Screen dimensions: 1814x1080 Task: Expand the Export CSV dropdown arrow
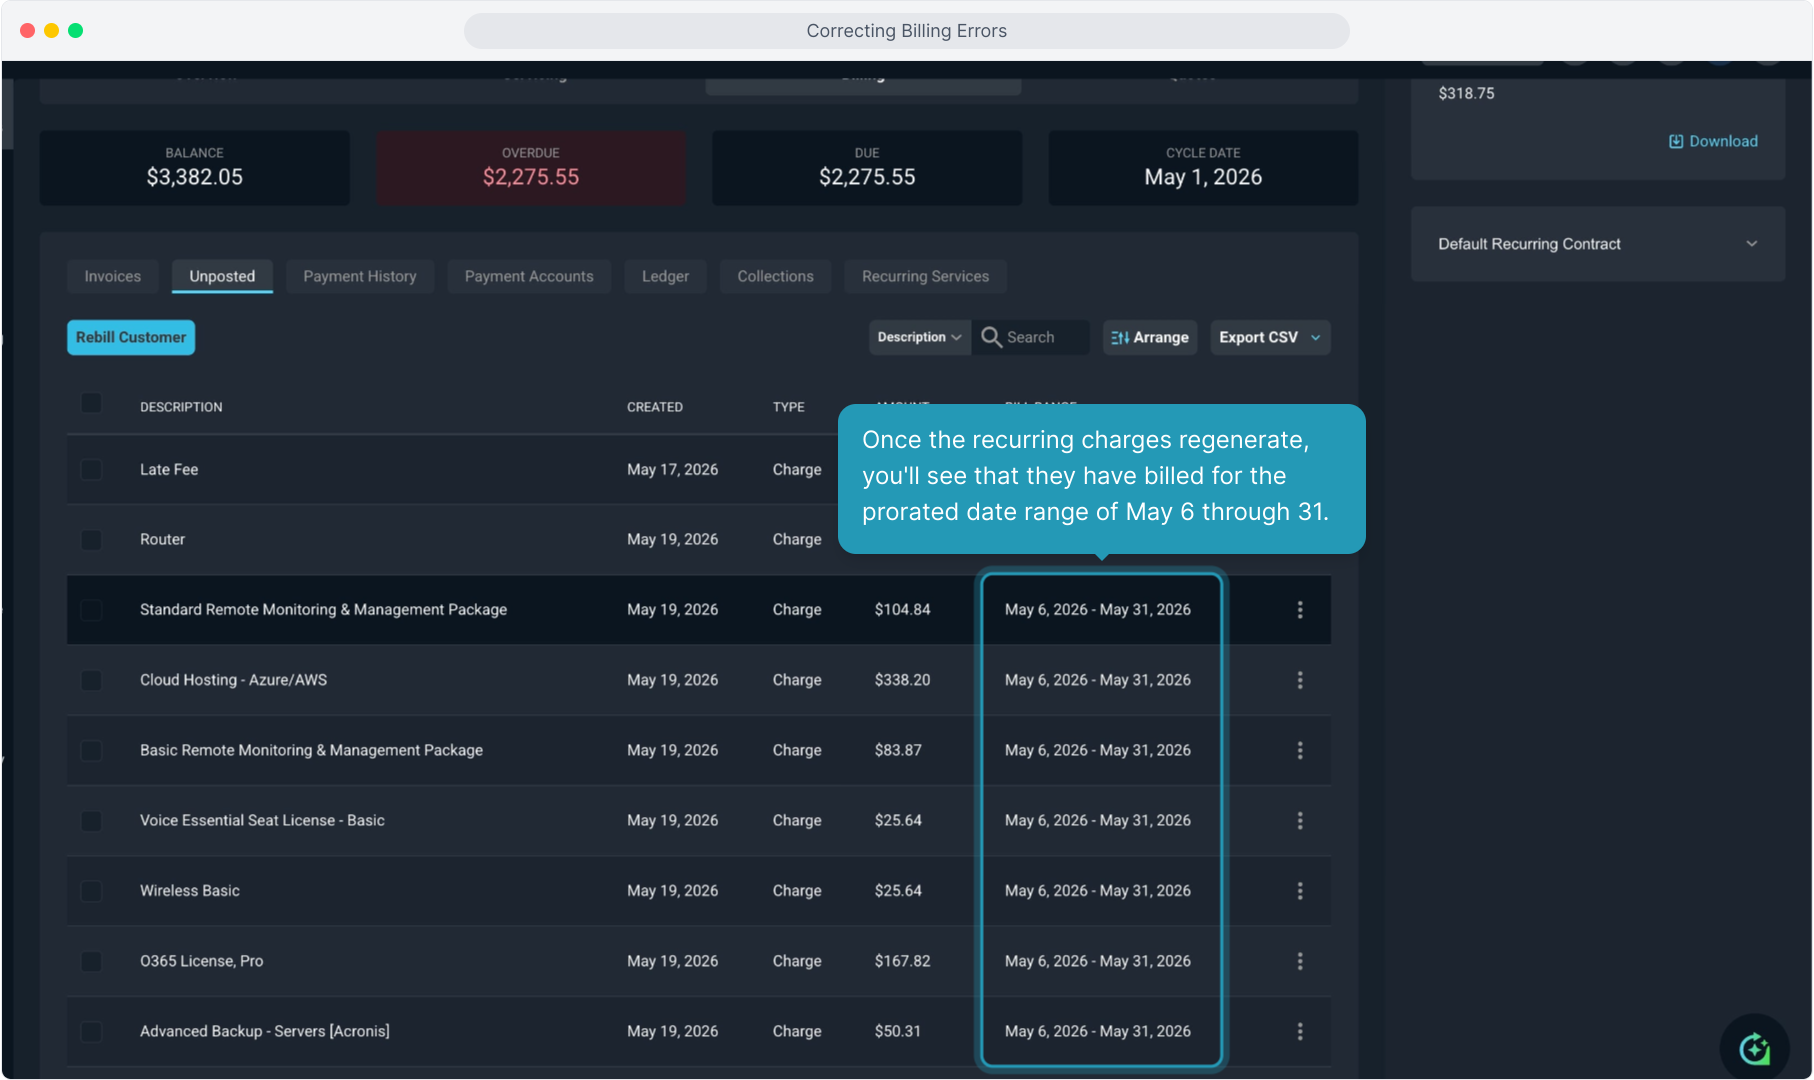(x=1316, y=338)
